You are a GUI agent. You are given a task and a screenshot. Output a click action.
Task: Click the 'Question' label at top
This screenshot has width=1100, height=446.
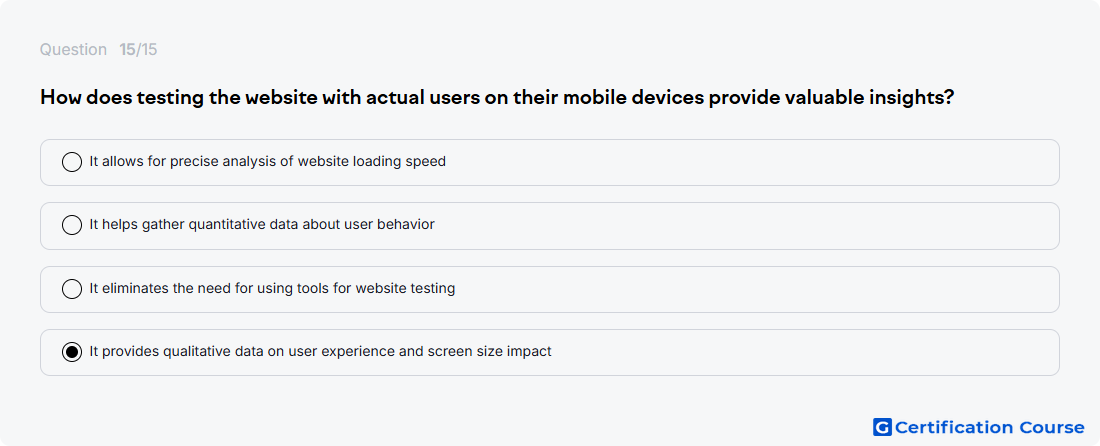pos(73,50)
